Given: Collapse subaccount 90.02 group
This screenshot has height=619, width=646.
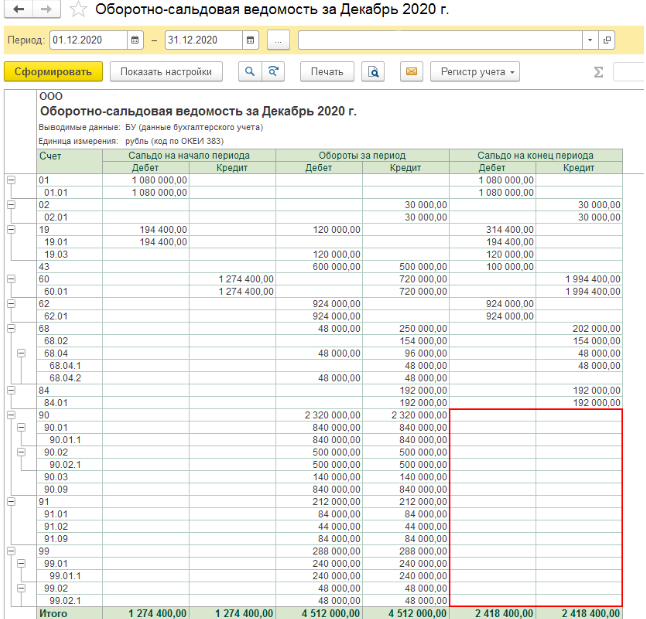Looking at the screenshot, I should click(21, 452).
